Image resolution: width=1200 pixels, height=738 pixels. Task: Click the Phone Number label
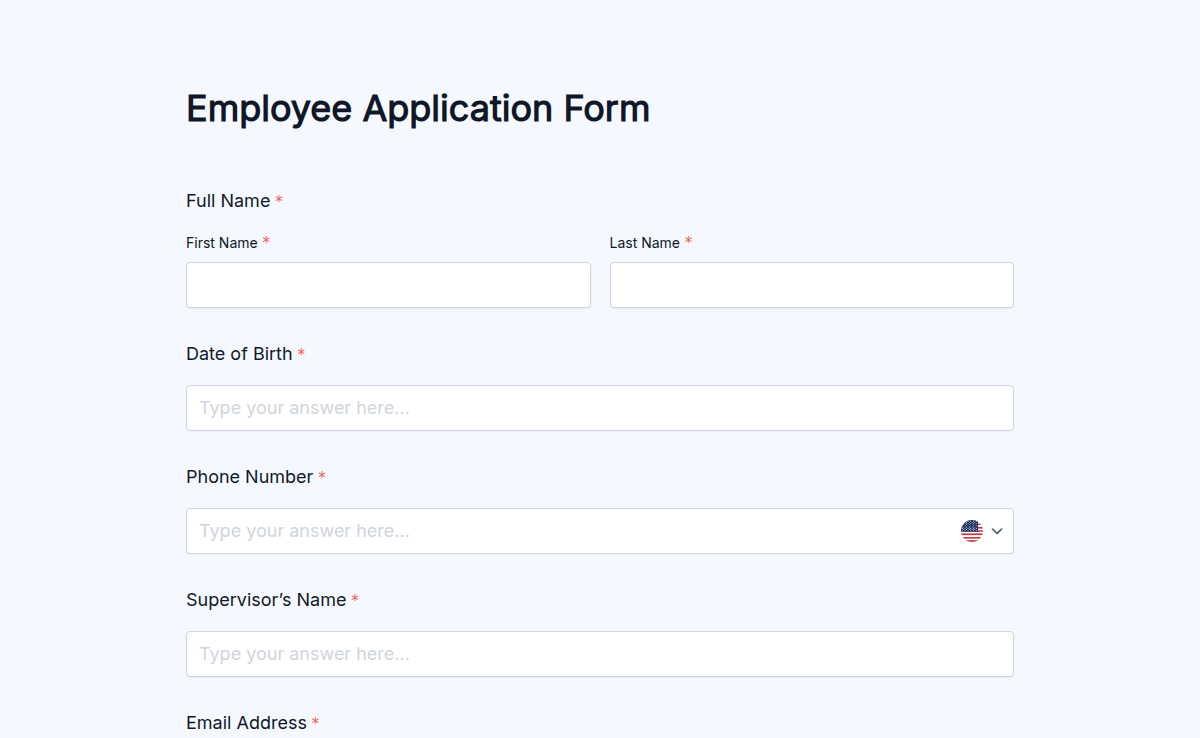point(249,476)
